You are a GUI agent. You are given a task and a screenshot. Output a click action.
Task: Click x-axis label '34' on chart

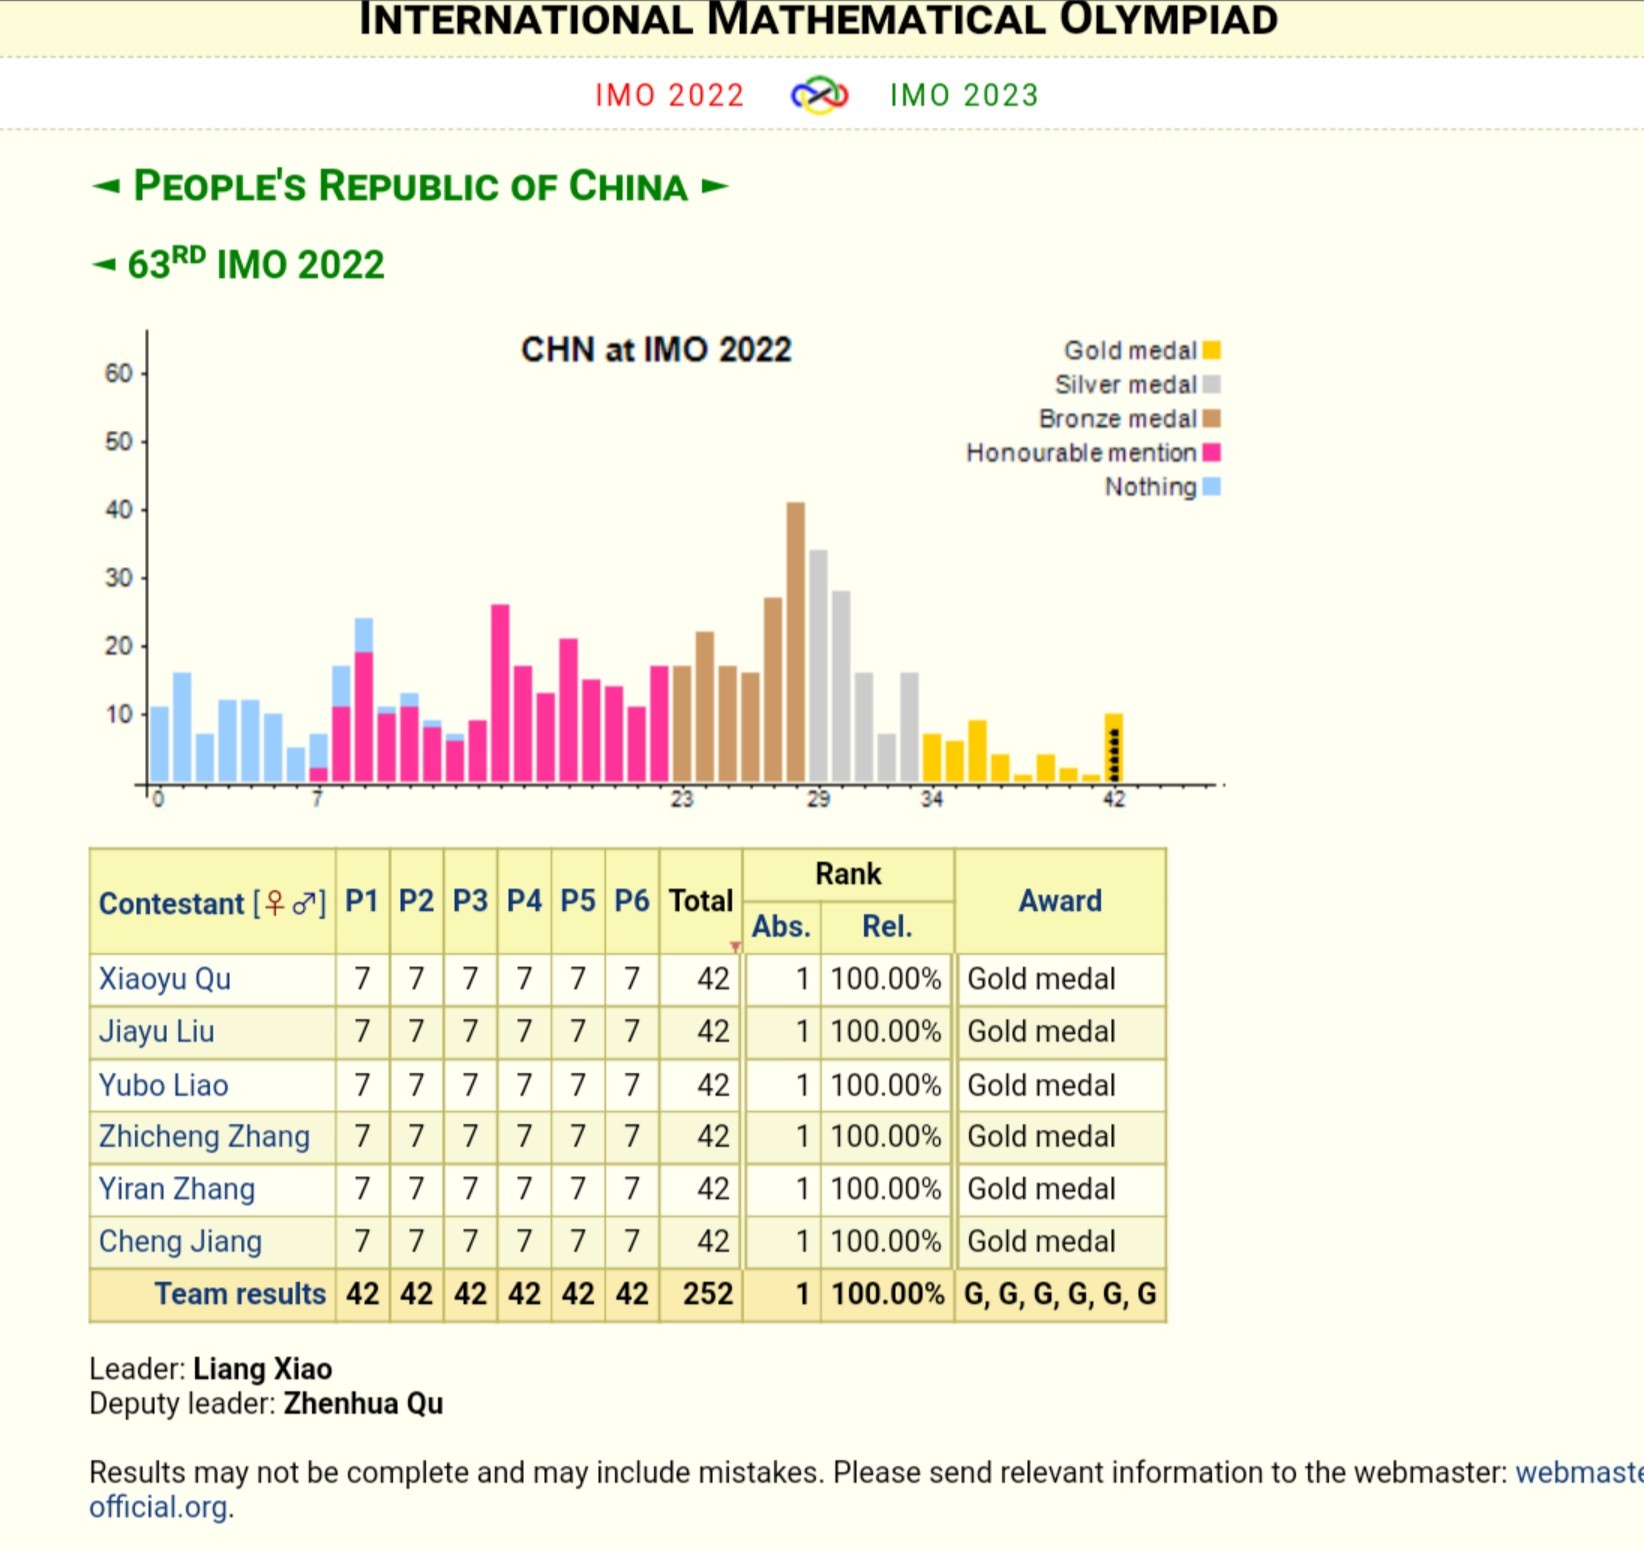click(x=932, y=799)
